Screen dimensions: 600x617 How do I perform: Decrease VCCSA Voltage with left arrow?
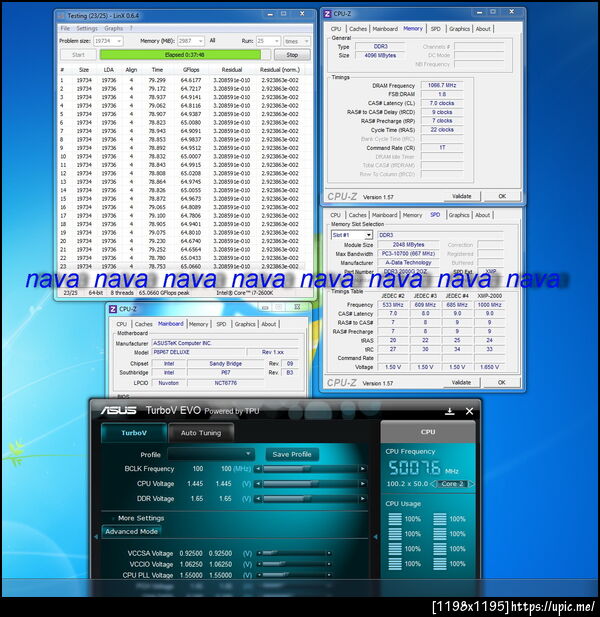[x=259, y=553]
